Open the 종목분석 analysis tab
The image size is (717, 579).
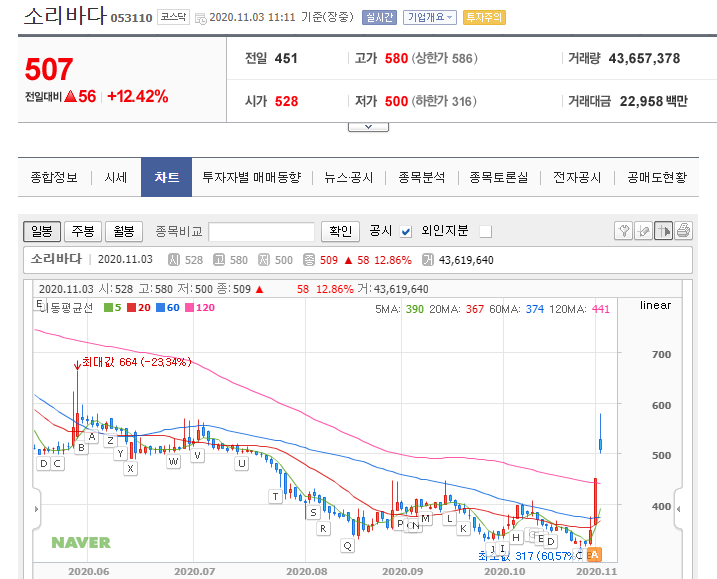click(x=422, y=177)
